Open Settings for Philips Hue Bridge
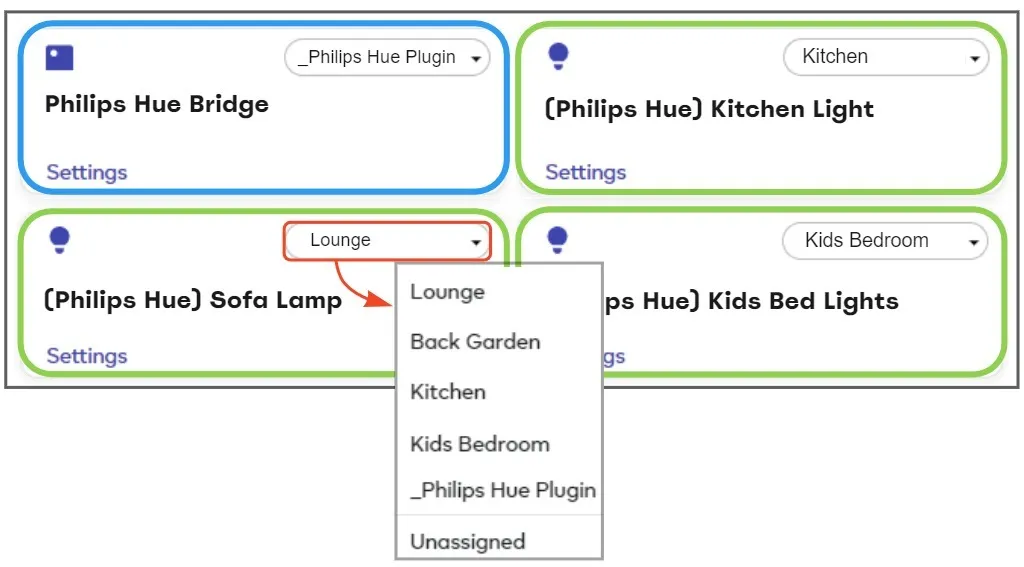Screen dimensions: 1024x567 click(x=87, y=172)
